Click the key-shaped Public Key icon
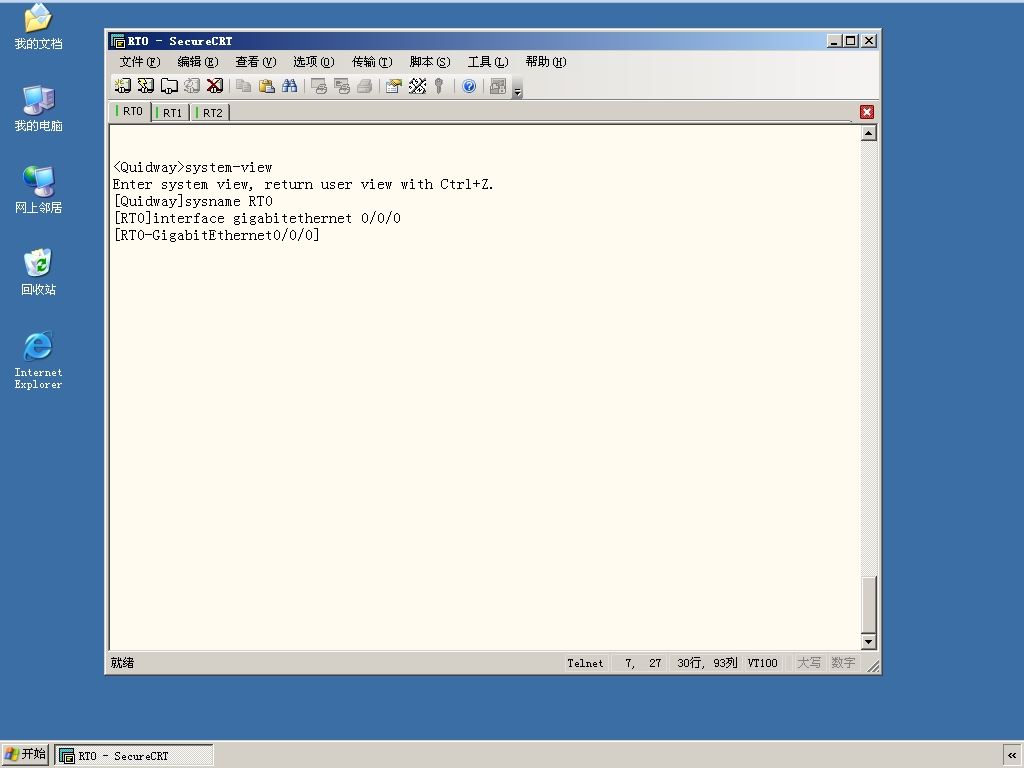This screenshot has width=1024, height=768. coord(439,86)
